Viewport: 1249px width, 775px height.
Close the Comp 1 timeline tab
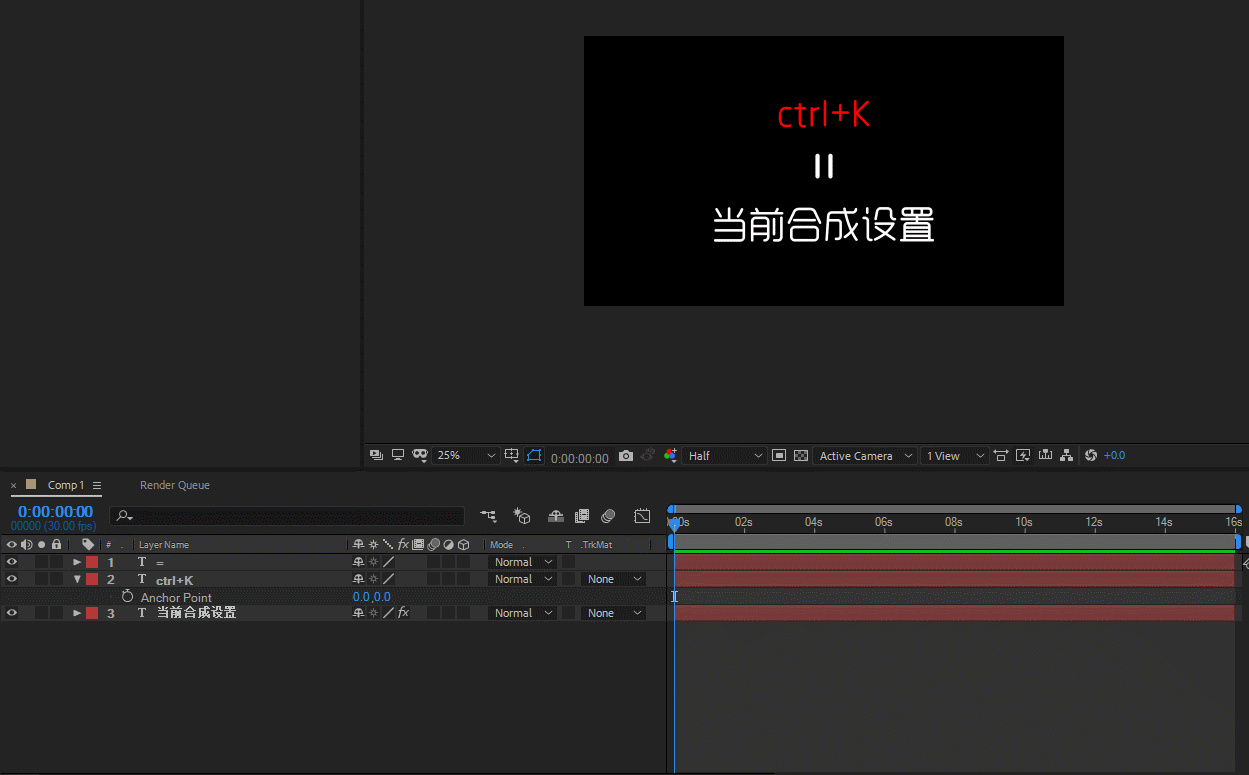pyautogui.click(x=14, y=486)
